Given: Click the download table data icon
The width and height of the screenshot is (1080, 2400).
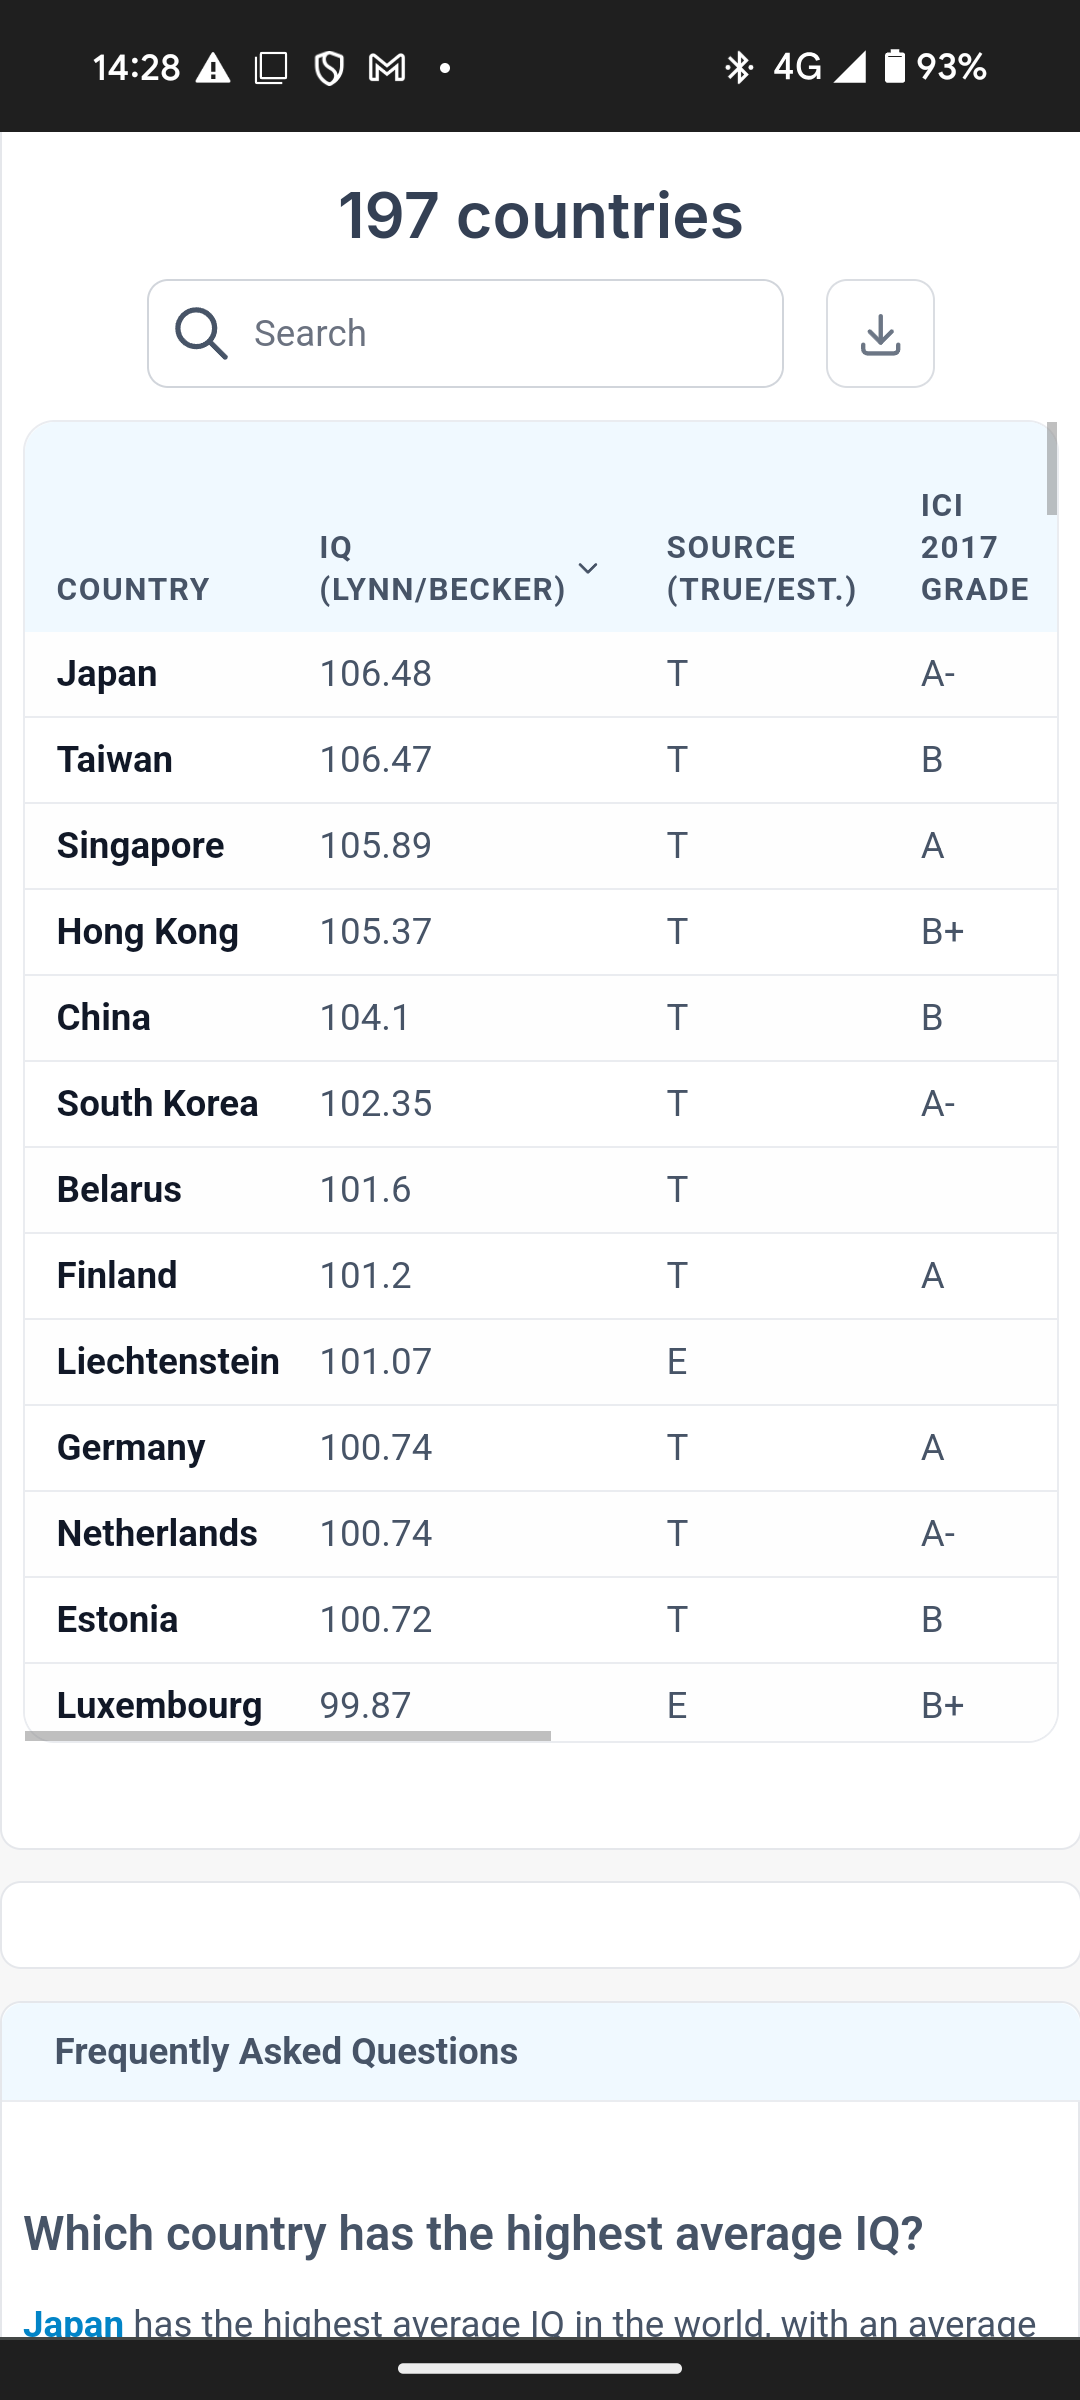Looking at the screenshot, I should 880,334.
